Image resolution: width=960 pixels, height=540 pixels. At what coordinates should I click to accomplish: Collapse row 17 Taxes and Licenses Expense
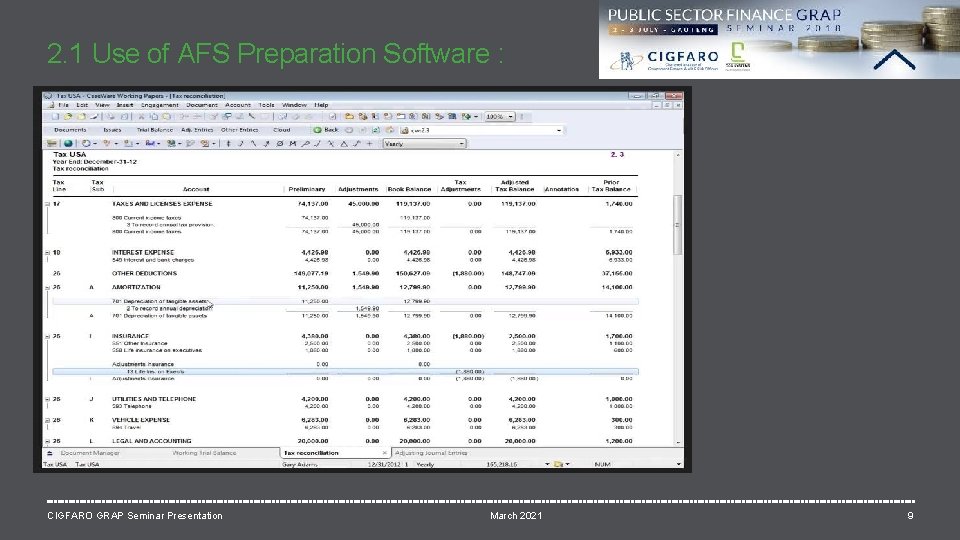pos(47,204)
